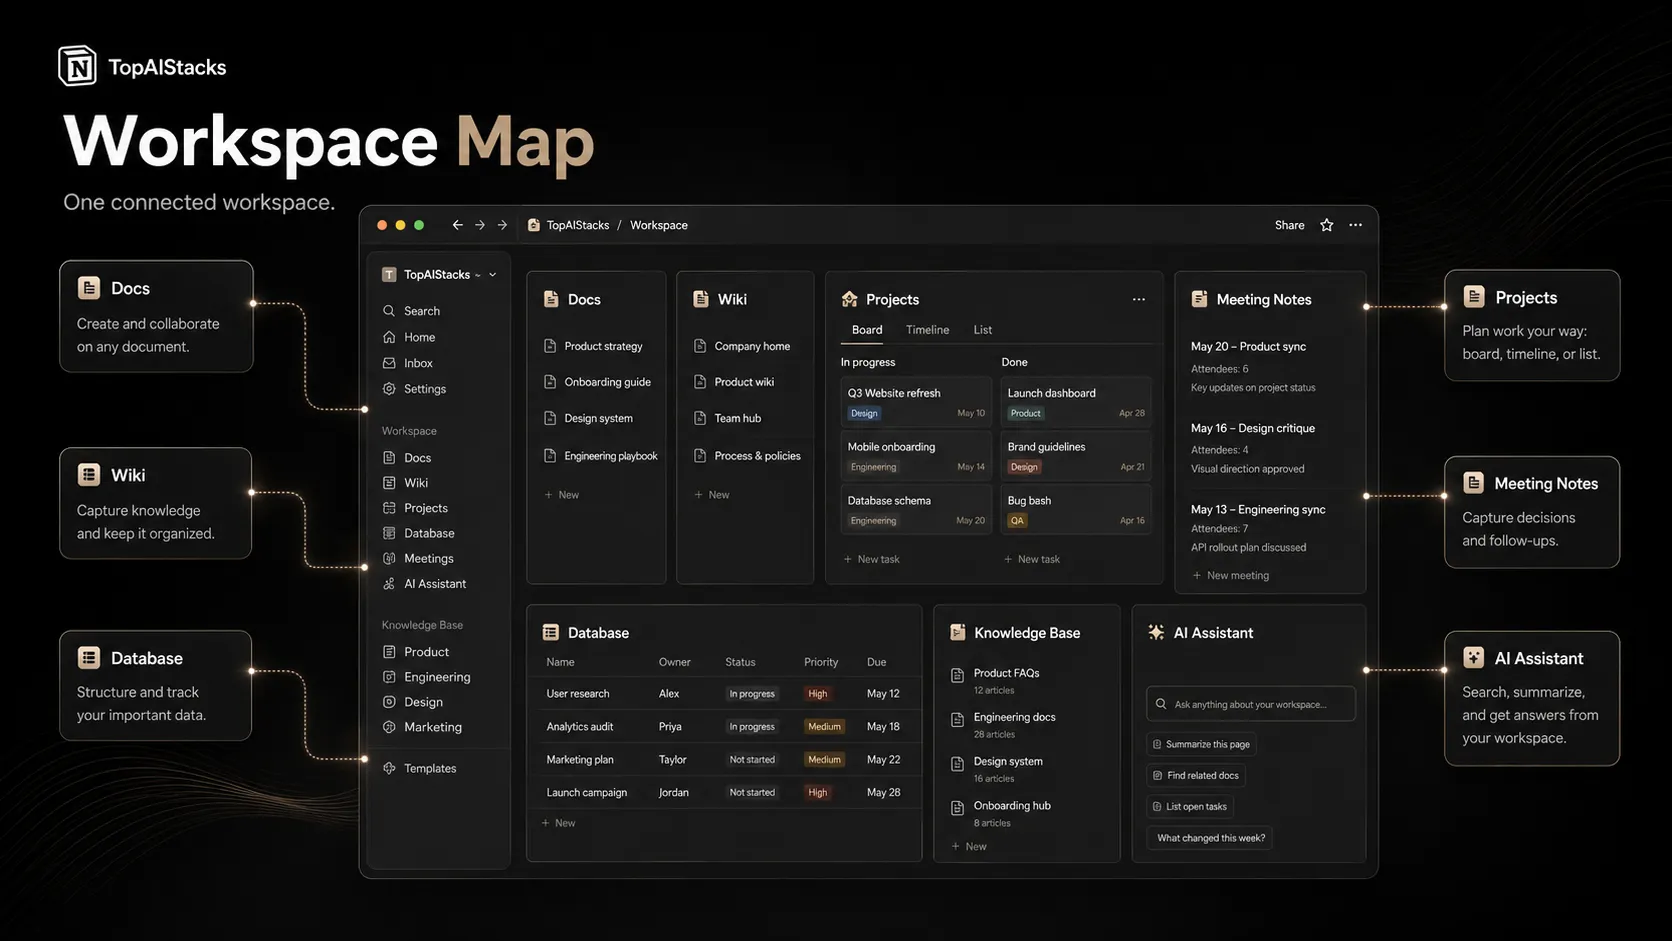Click the AI Assistant sparkle icon in panel header

[x=1156, y=632]
